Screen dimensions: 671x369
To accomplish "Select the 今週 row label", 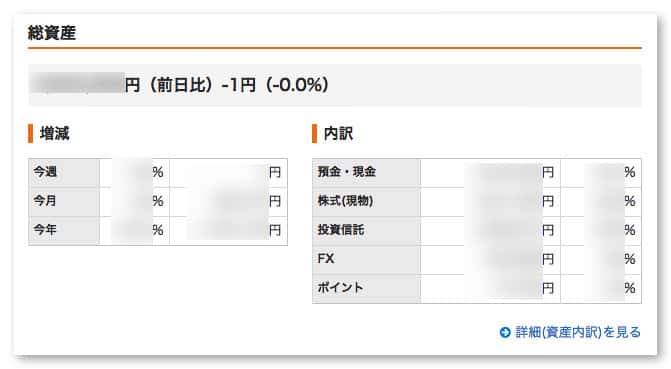I will click(45, 172).
